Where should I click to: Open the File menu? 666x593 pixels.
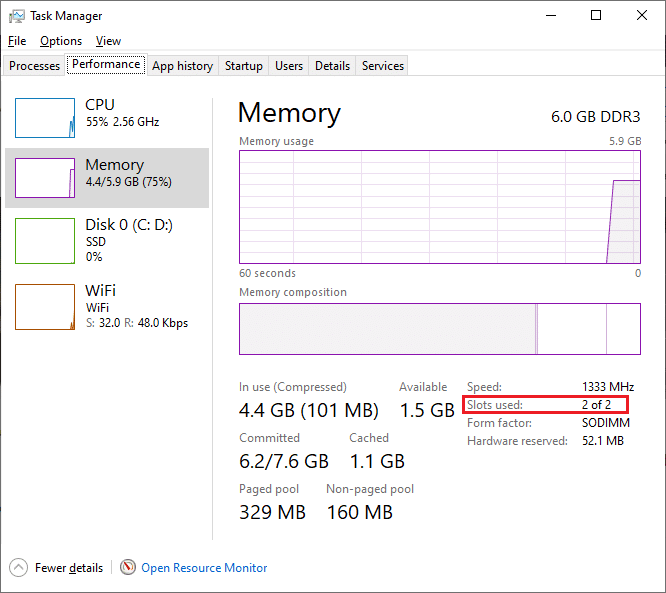(17, 41)
